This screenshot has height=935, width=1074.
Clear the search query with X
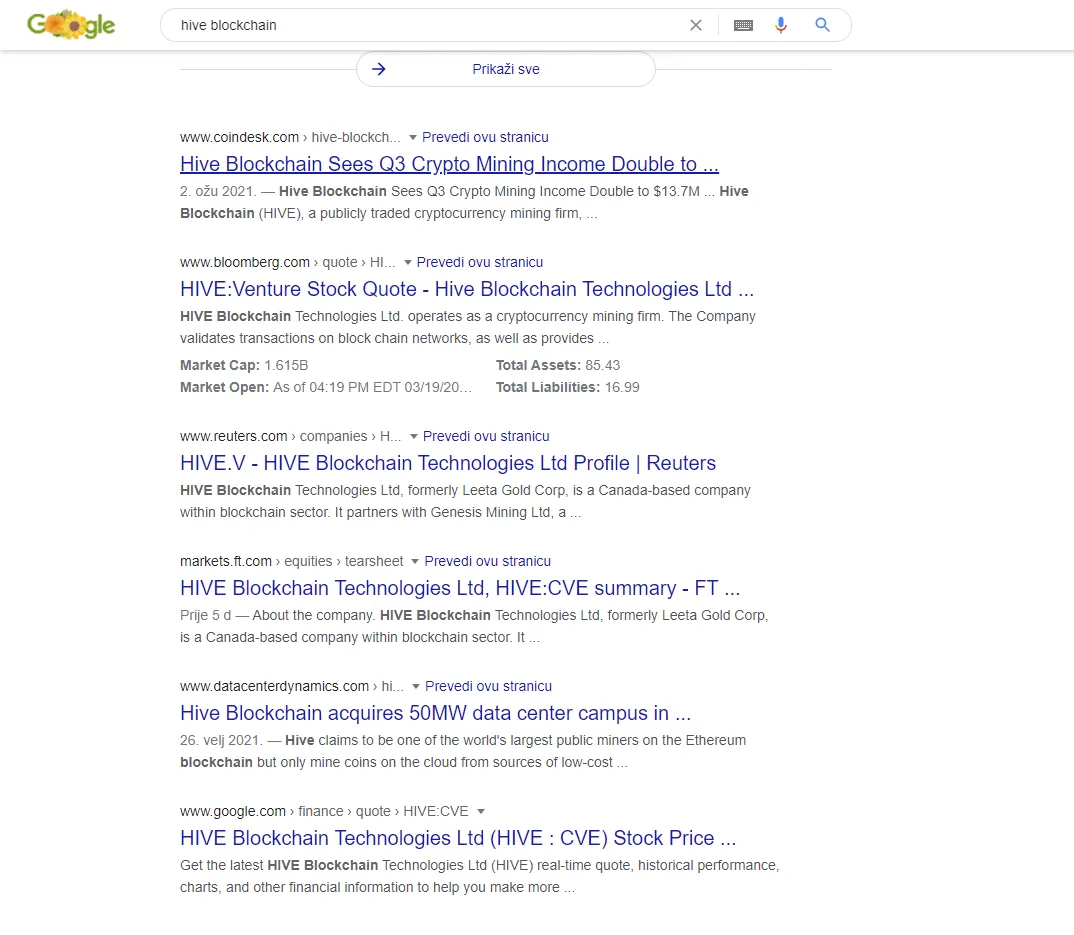click(696, 25)
